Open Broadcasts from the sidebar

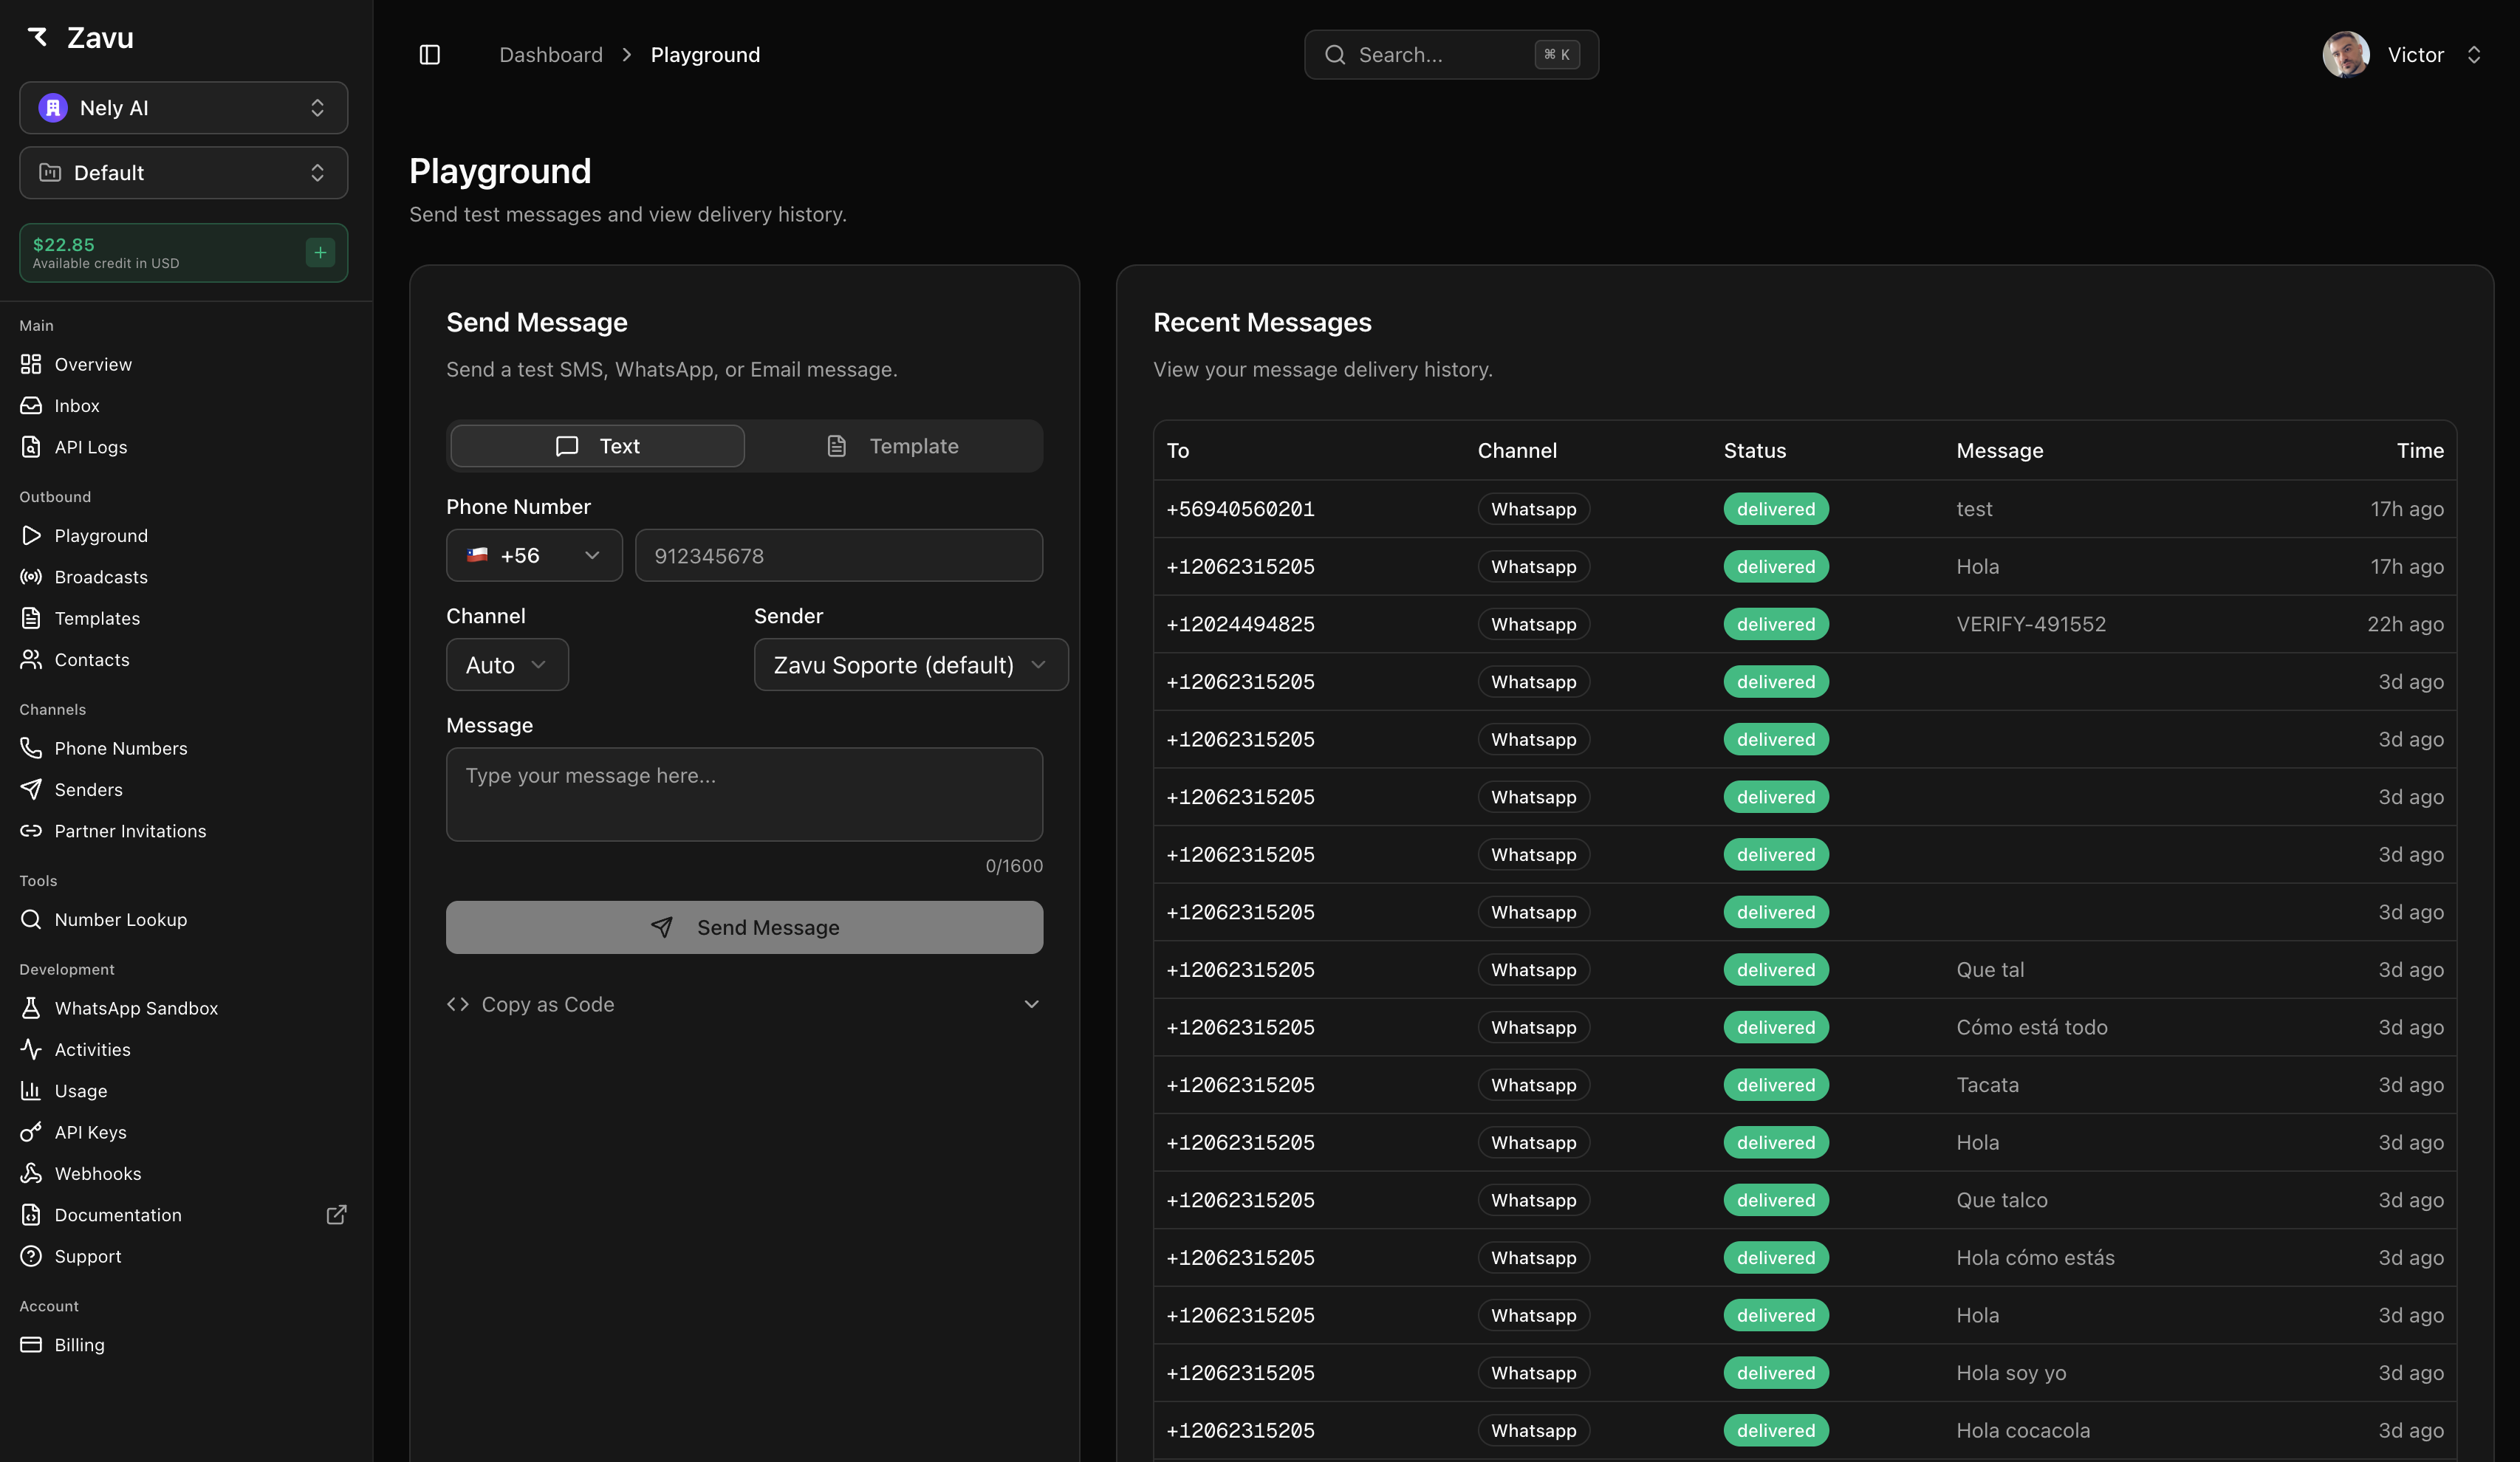tap(100, 577)
